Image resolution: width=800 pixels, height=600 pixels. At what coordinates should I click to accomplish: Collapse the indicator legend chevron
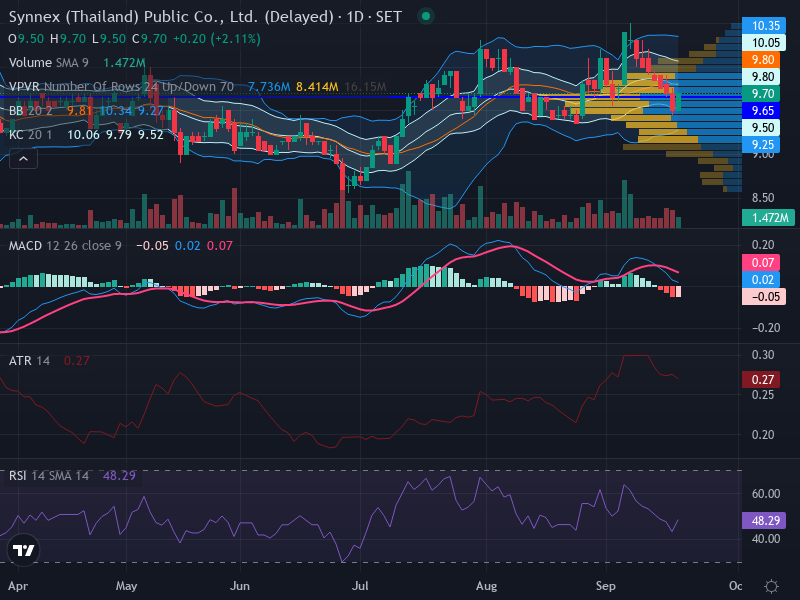(23, 159)
